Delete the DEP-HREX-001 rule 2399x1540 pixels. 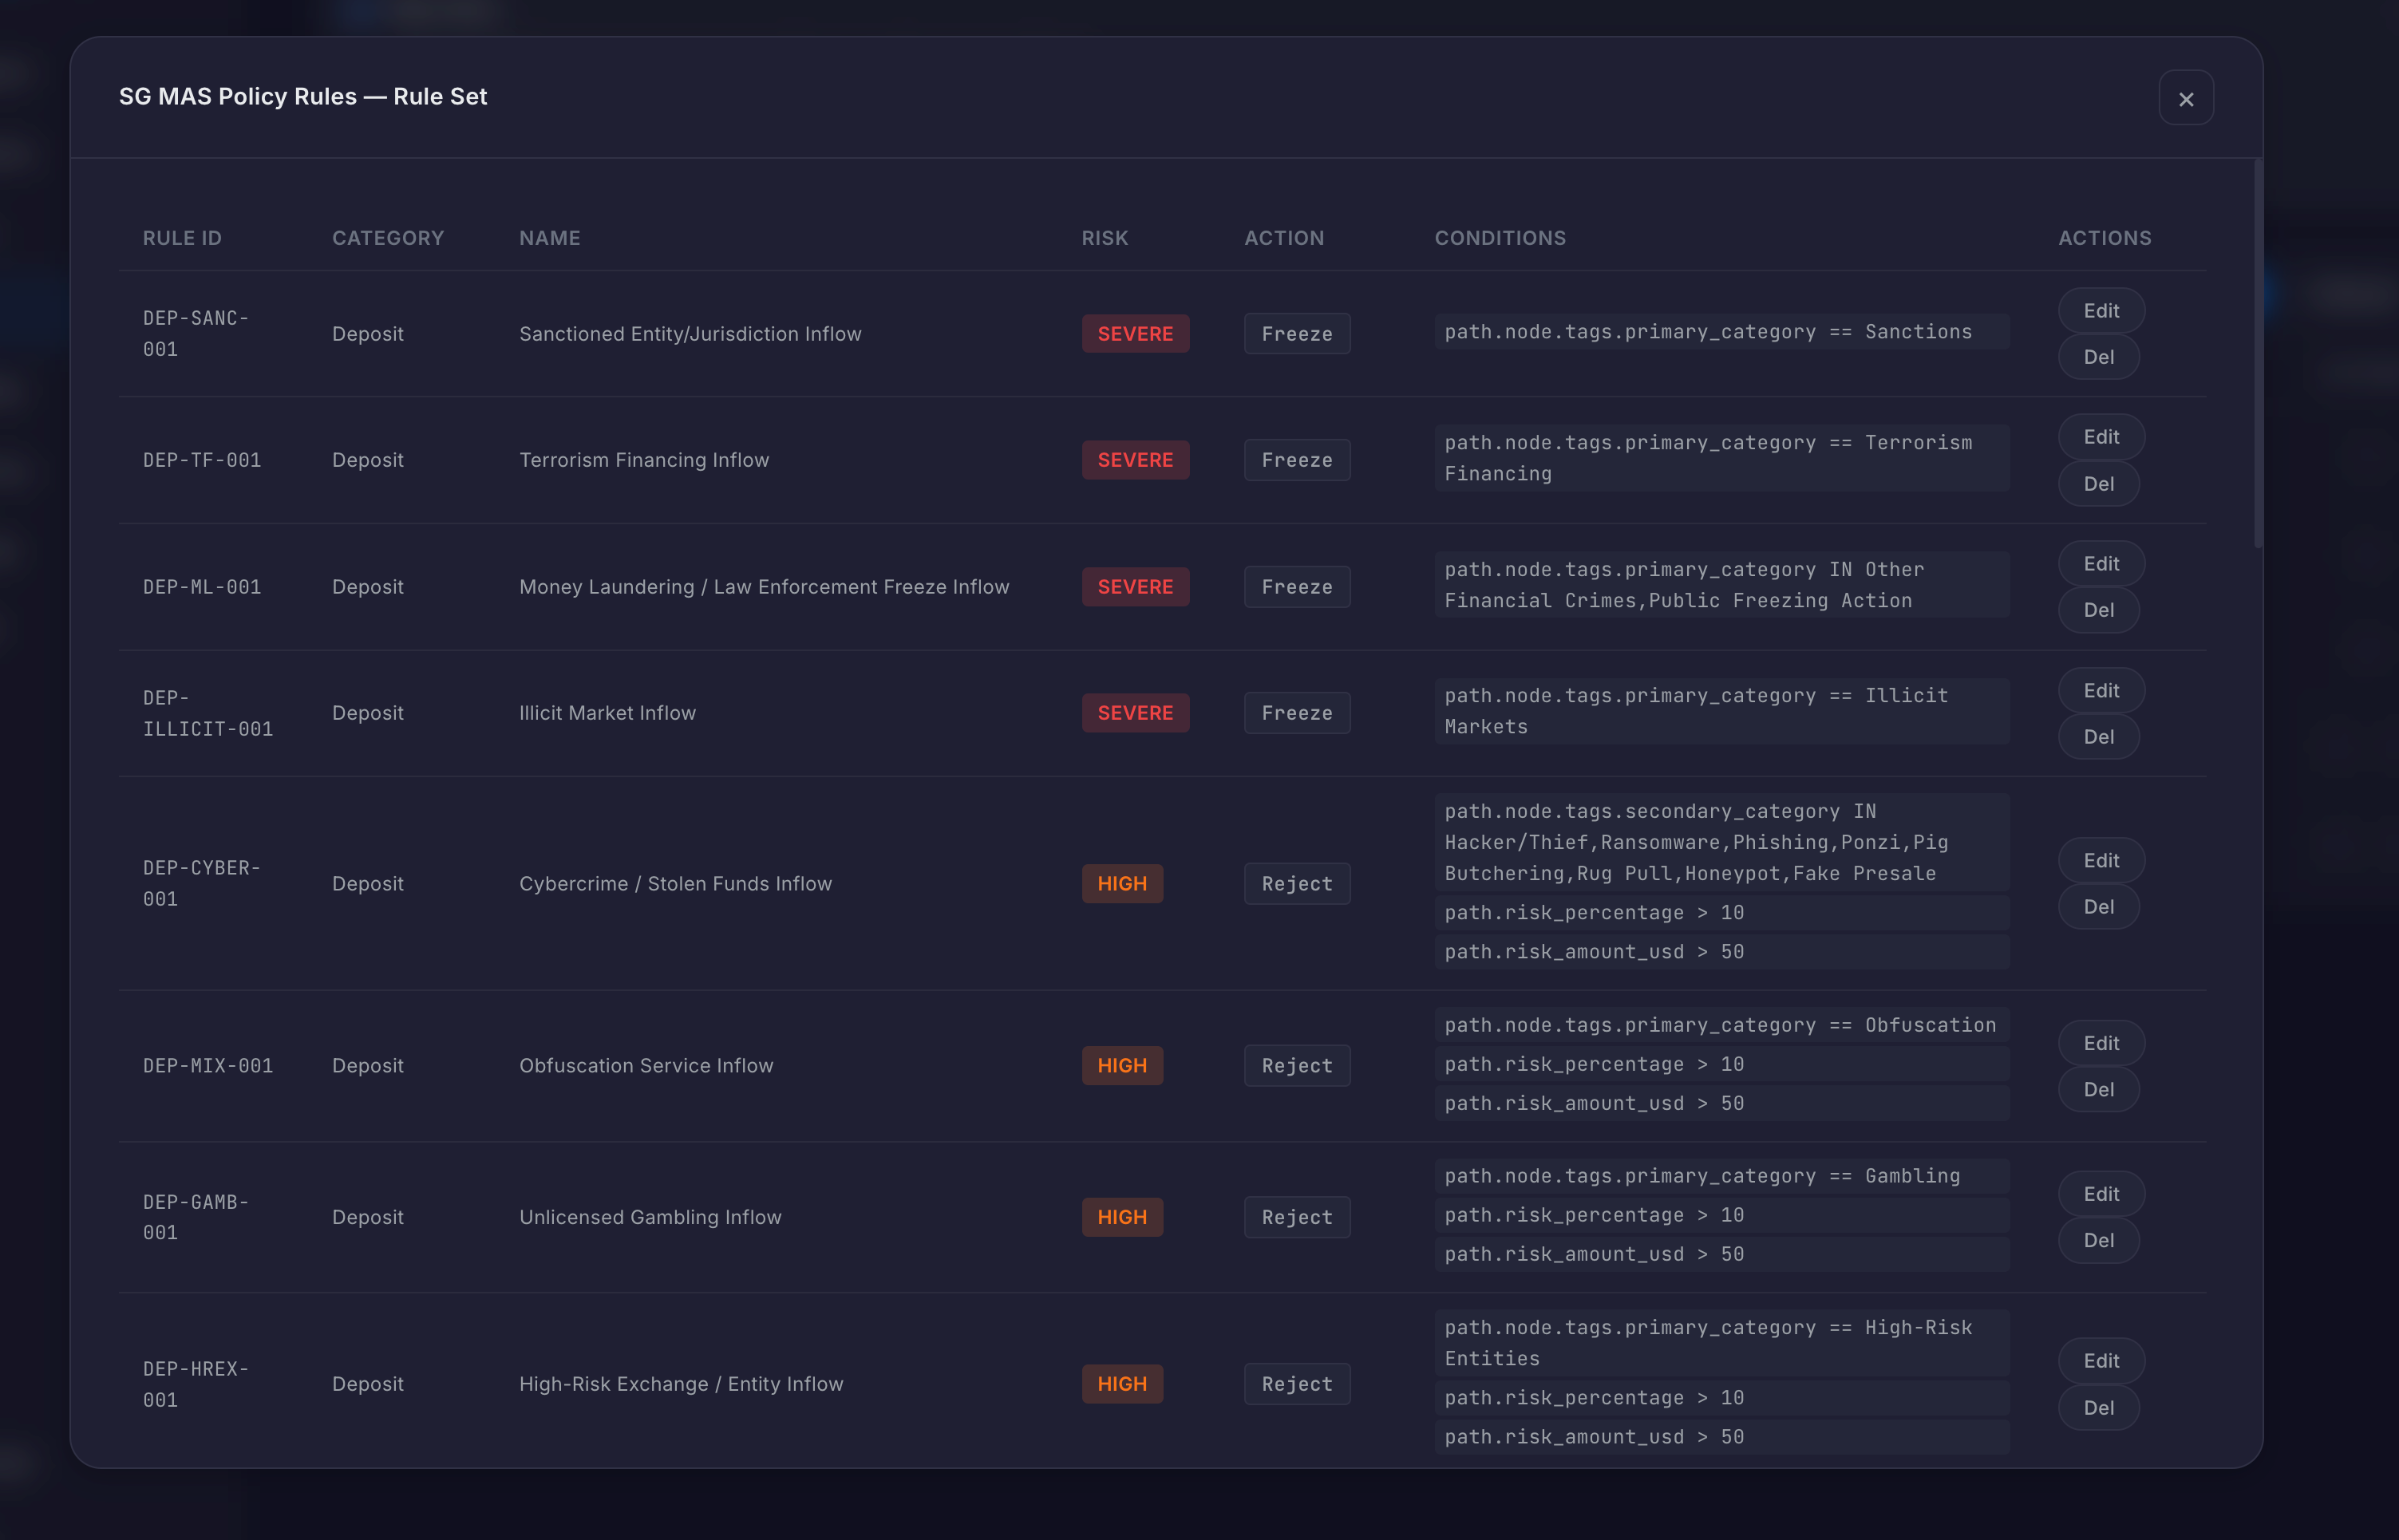click(x=2098, y=1408)
